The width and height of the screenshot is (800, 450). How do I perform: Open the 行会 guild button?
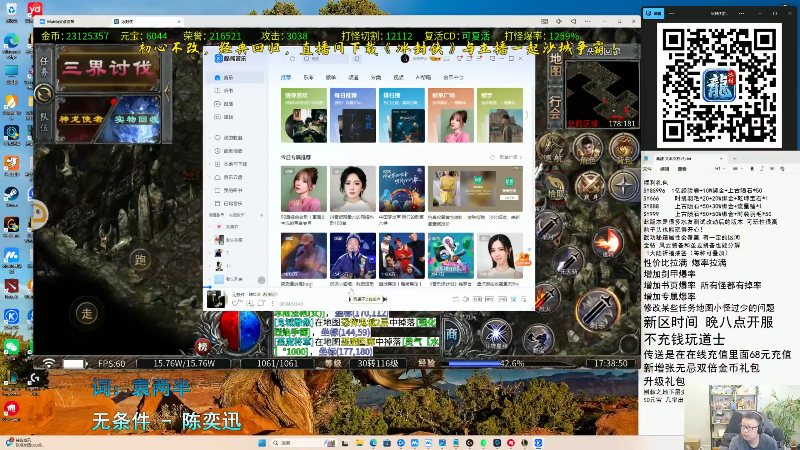(556, 109)
